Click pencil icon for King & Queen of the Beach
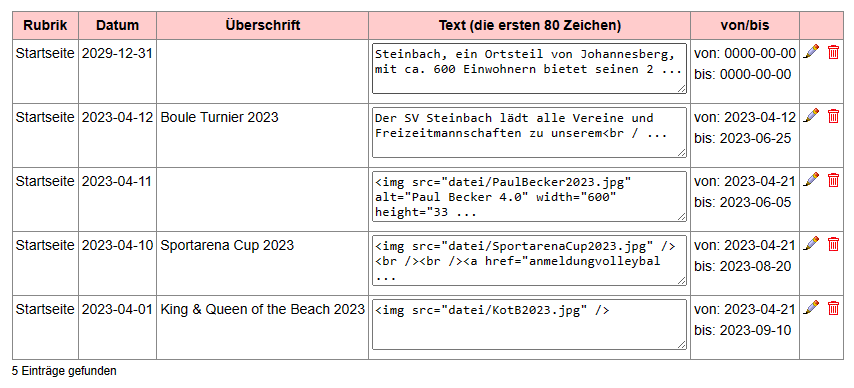This screenshot has width=854, height=388. pos(811,307)
